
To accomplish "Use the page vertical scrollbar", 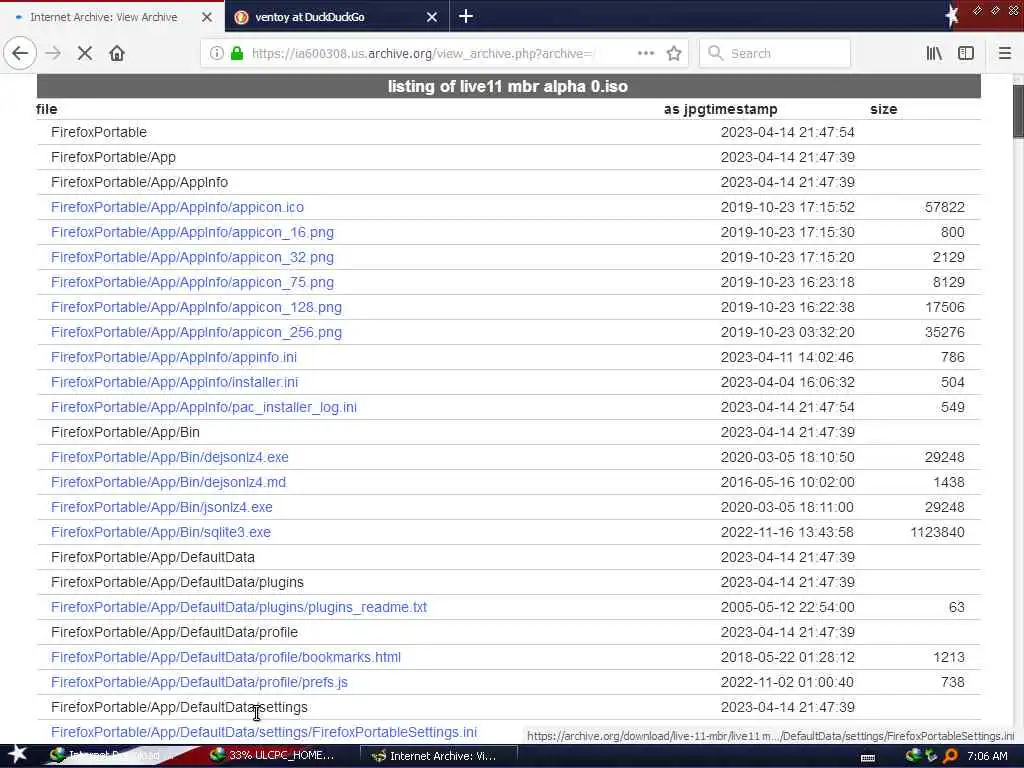I will point(1018,111).
